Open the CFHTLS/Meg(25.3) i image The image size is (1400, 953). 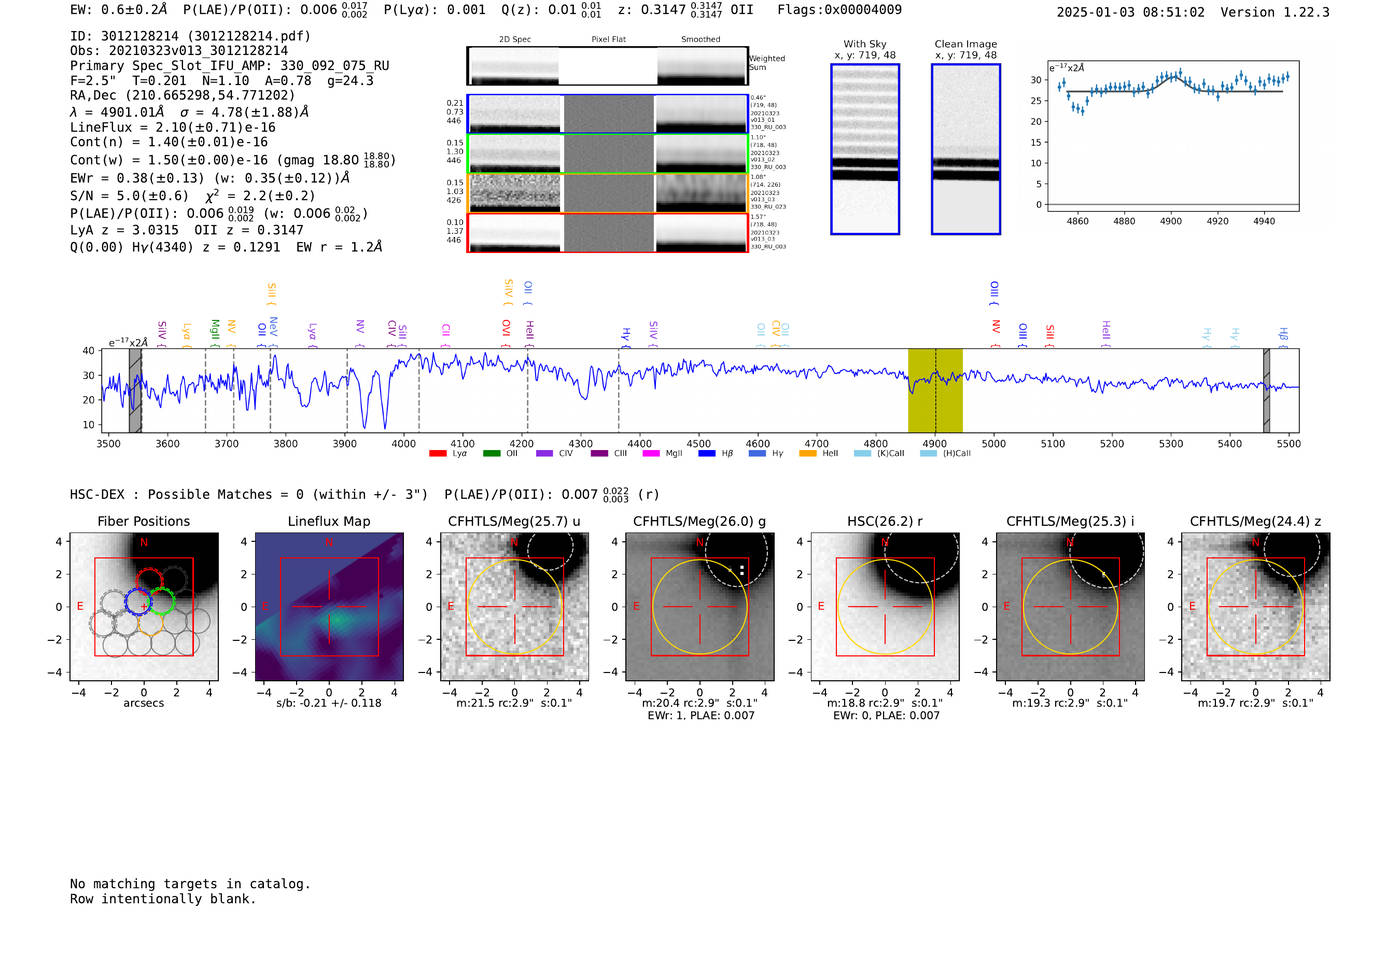[x=1070, y=607]
